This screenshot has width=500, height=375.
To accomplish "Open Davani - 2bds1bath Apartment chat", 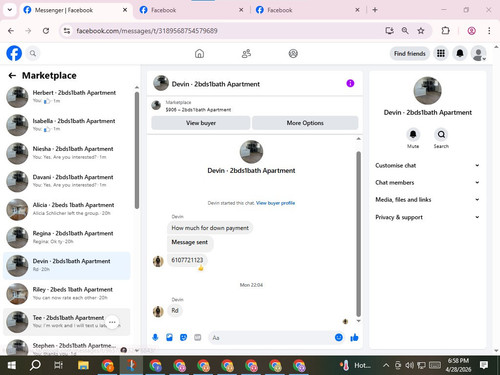I will tap(67, 181).
